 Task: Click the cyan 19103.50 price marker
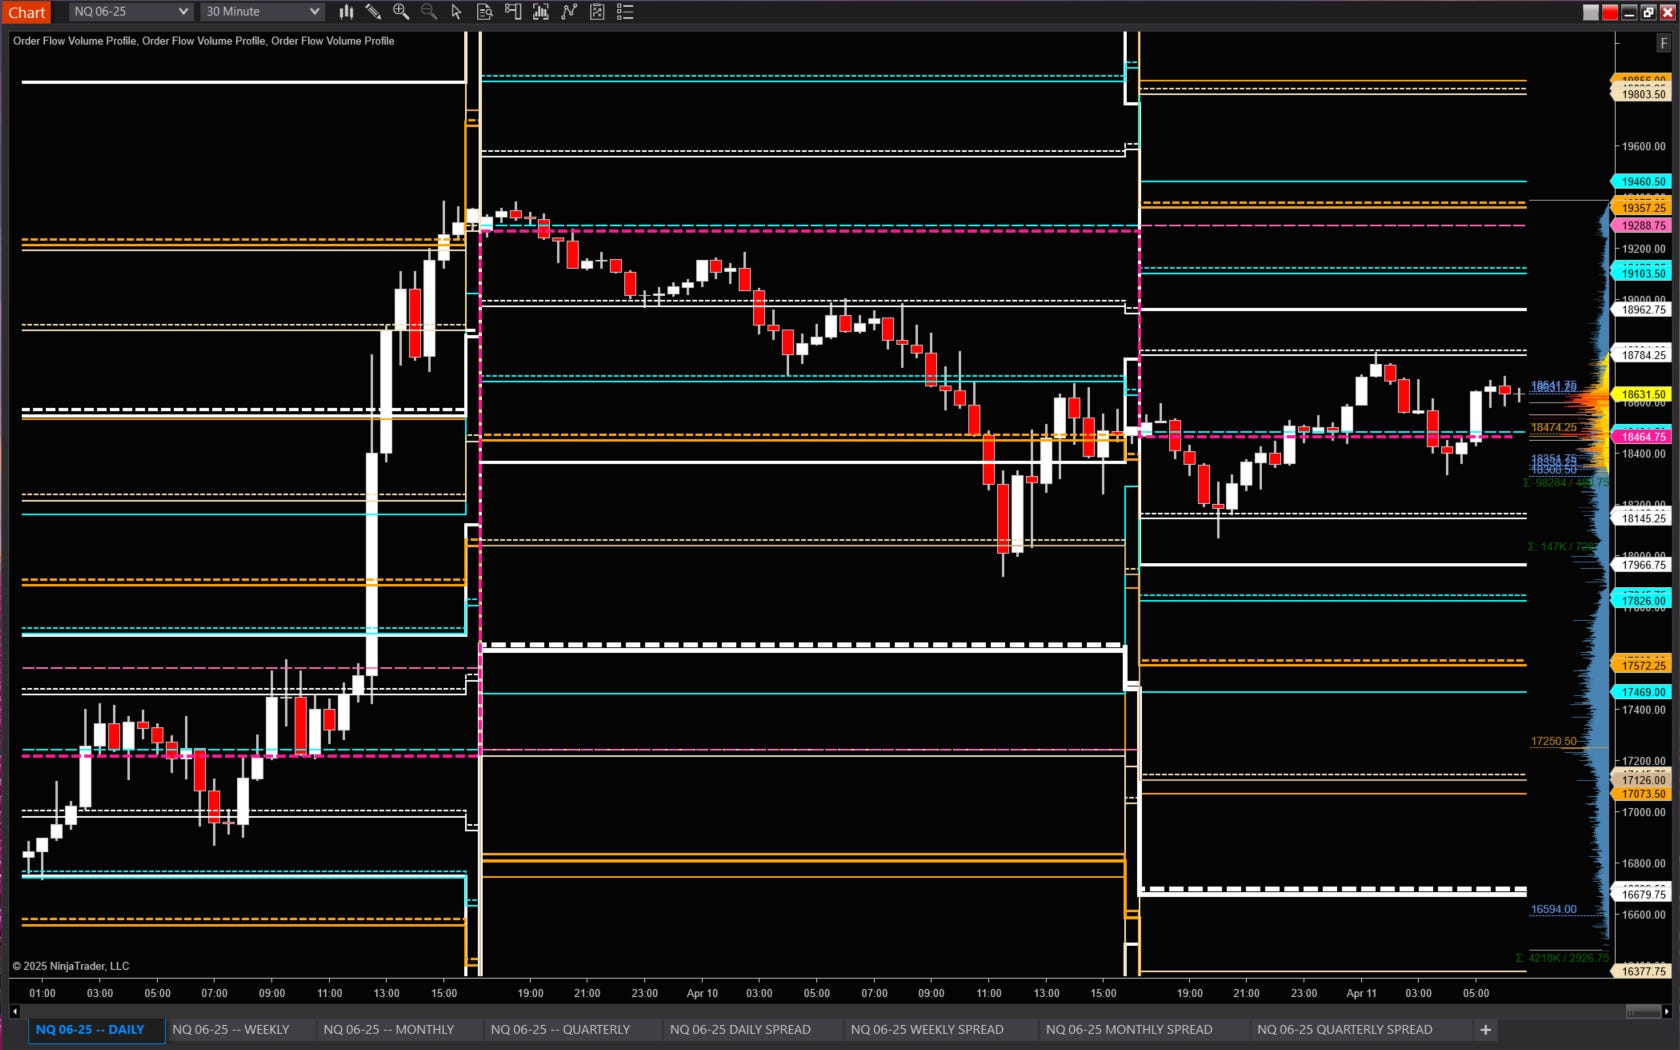pyautogui.click(x=1643, y=273)
